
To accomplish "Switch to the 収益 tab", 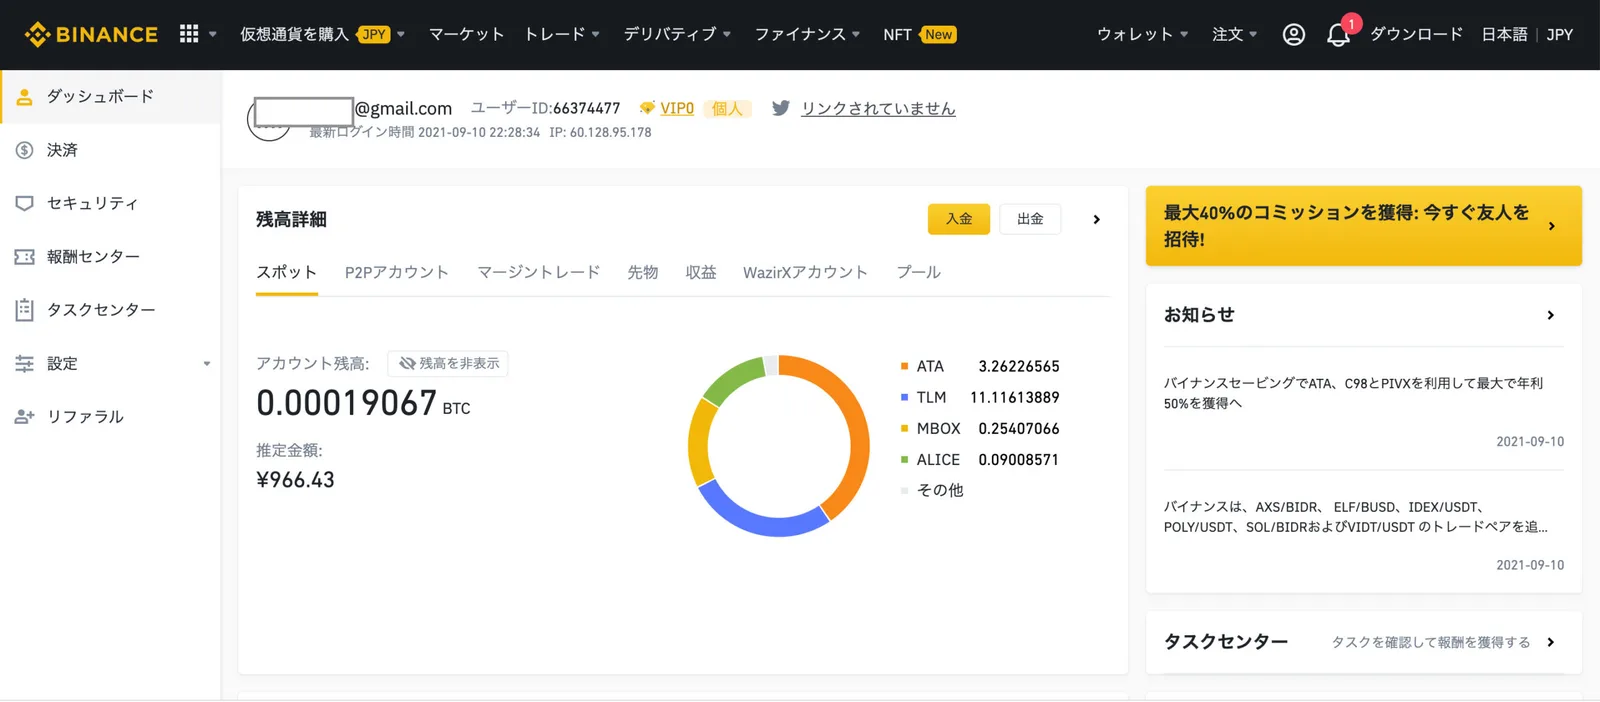I will (701, 272).
